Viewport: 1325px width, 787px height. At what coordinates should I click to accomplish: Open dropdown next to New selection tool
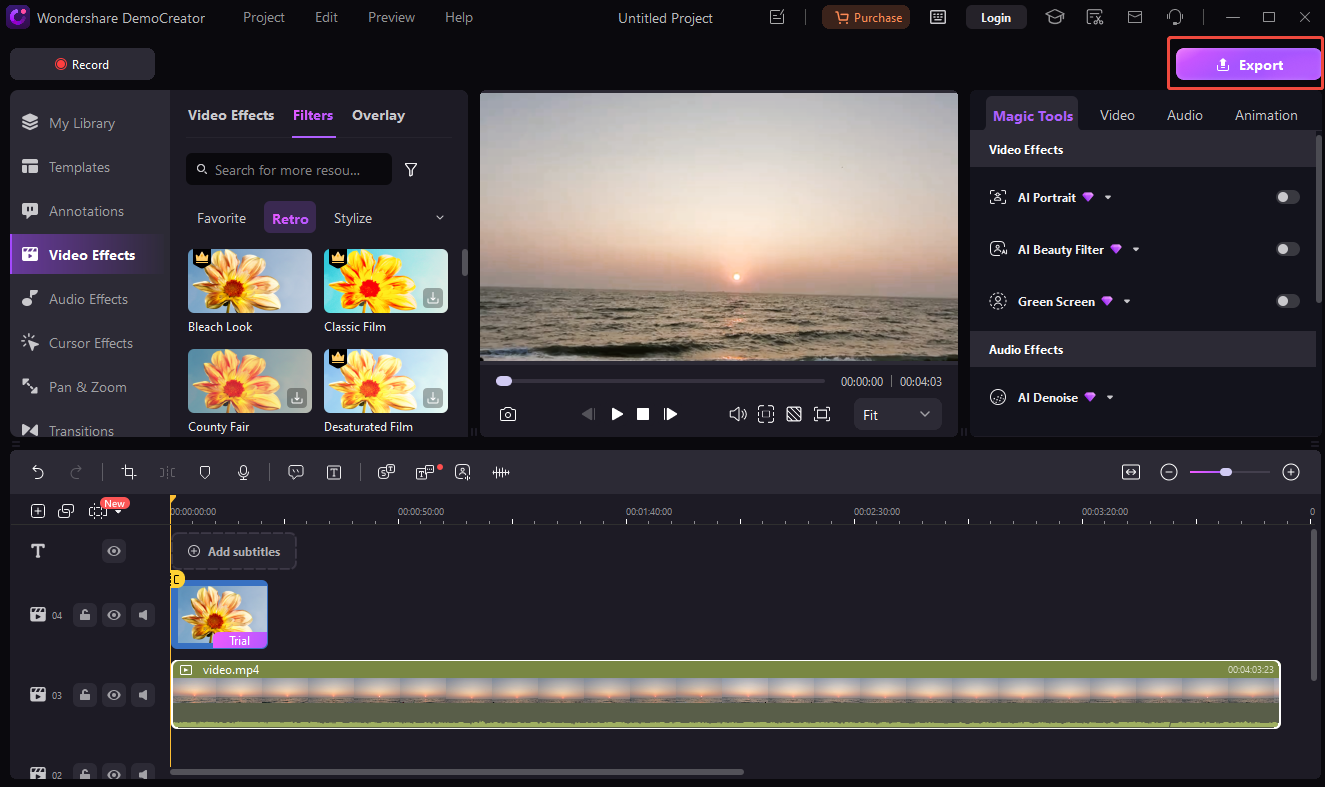click(x=118, y=513)
